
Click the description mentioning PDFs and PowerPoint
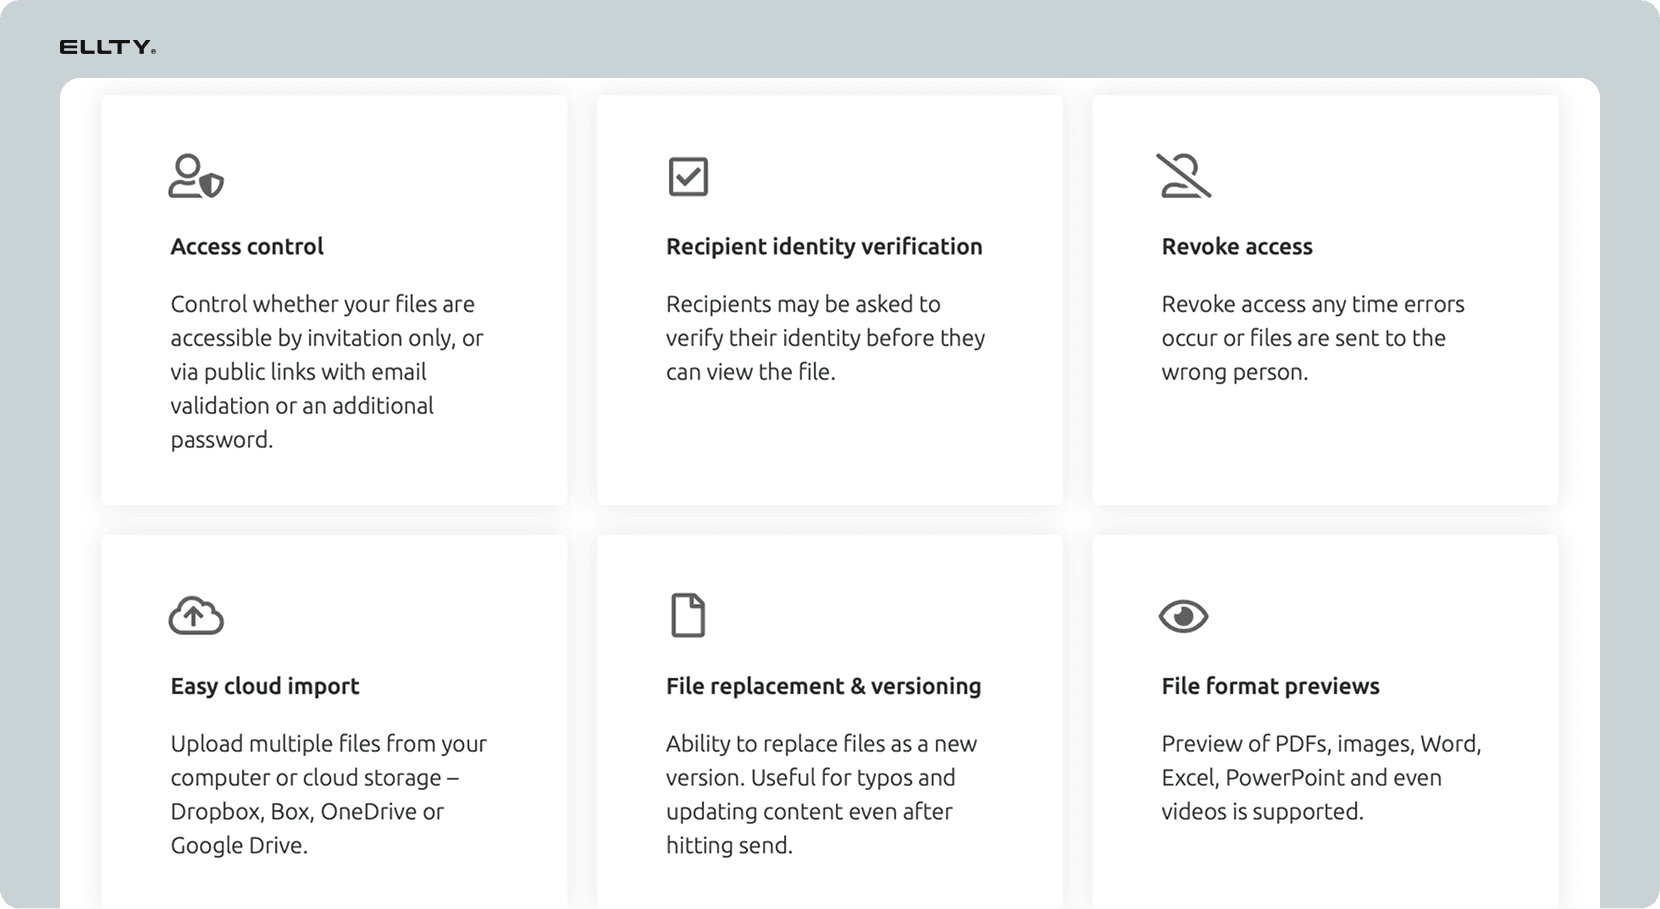click(x=1320, y=778)
